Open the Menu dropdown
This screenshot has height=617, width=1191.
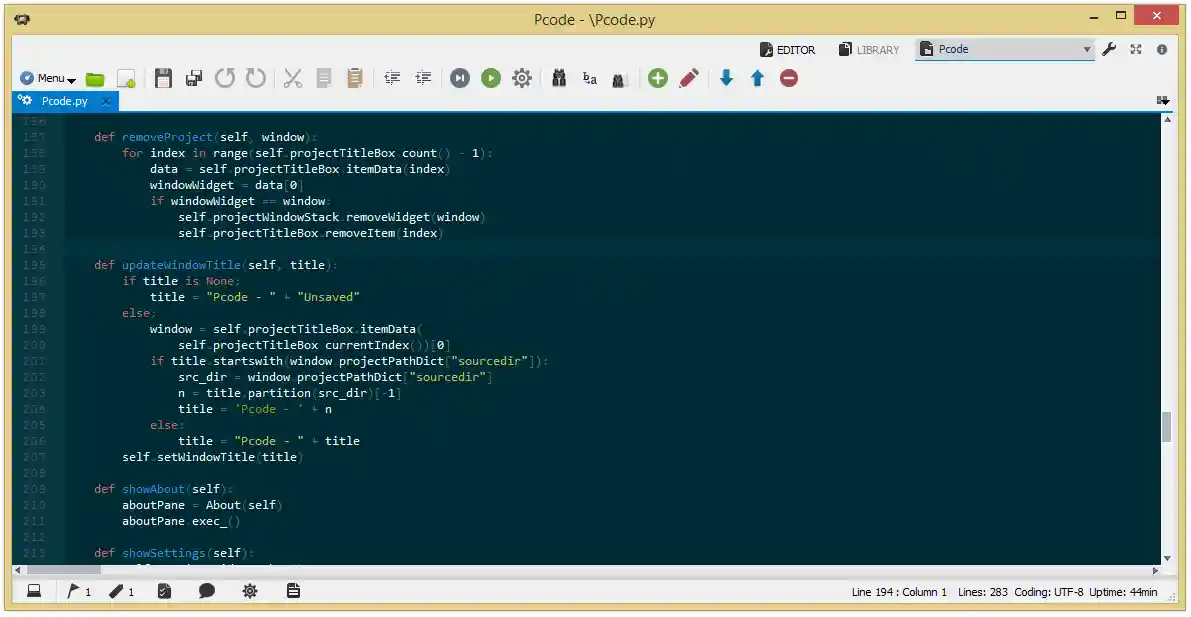pos(48,78)
